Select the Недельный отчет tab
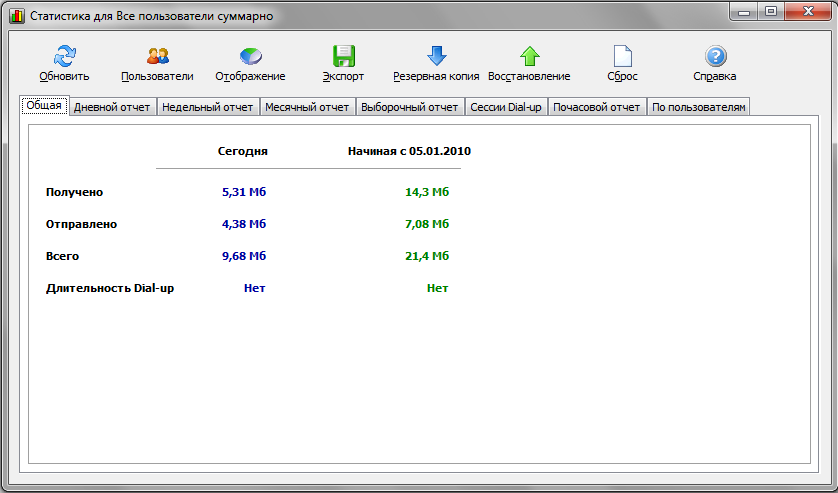 point(208,107)
